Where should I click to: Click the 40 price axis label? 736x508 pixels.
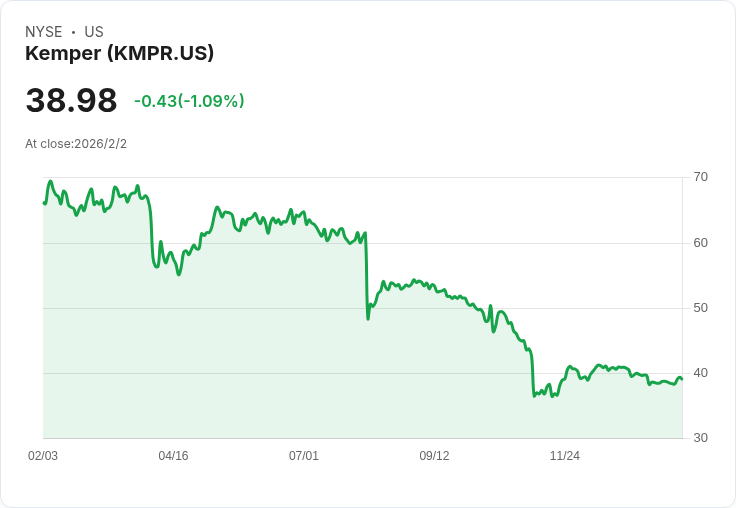700,373
